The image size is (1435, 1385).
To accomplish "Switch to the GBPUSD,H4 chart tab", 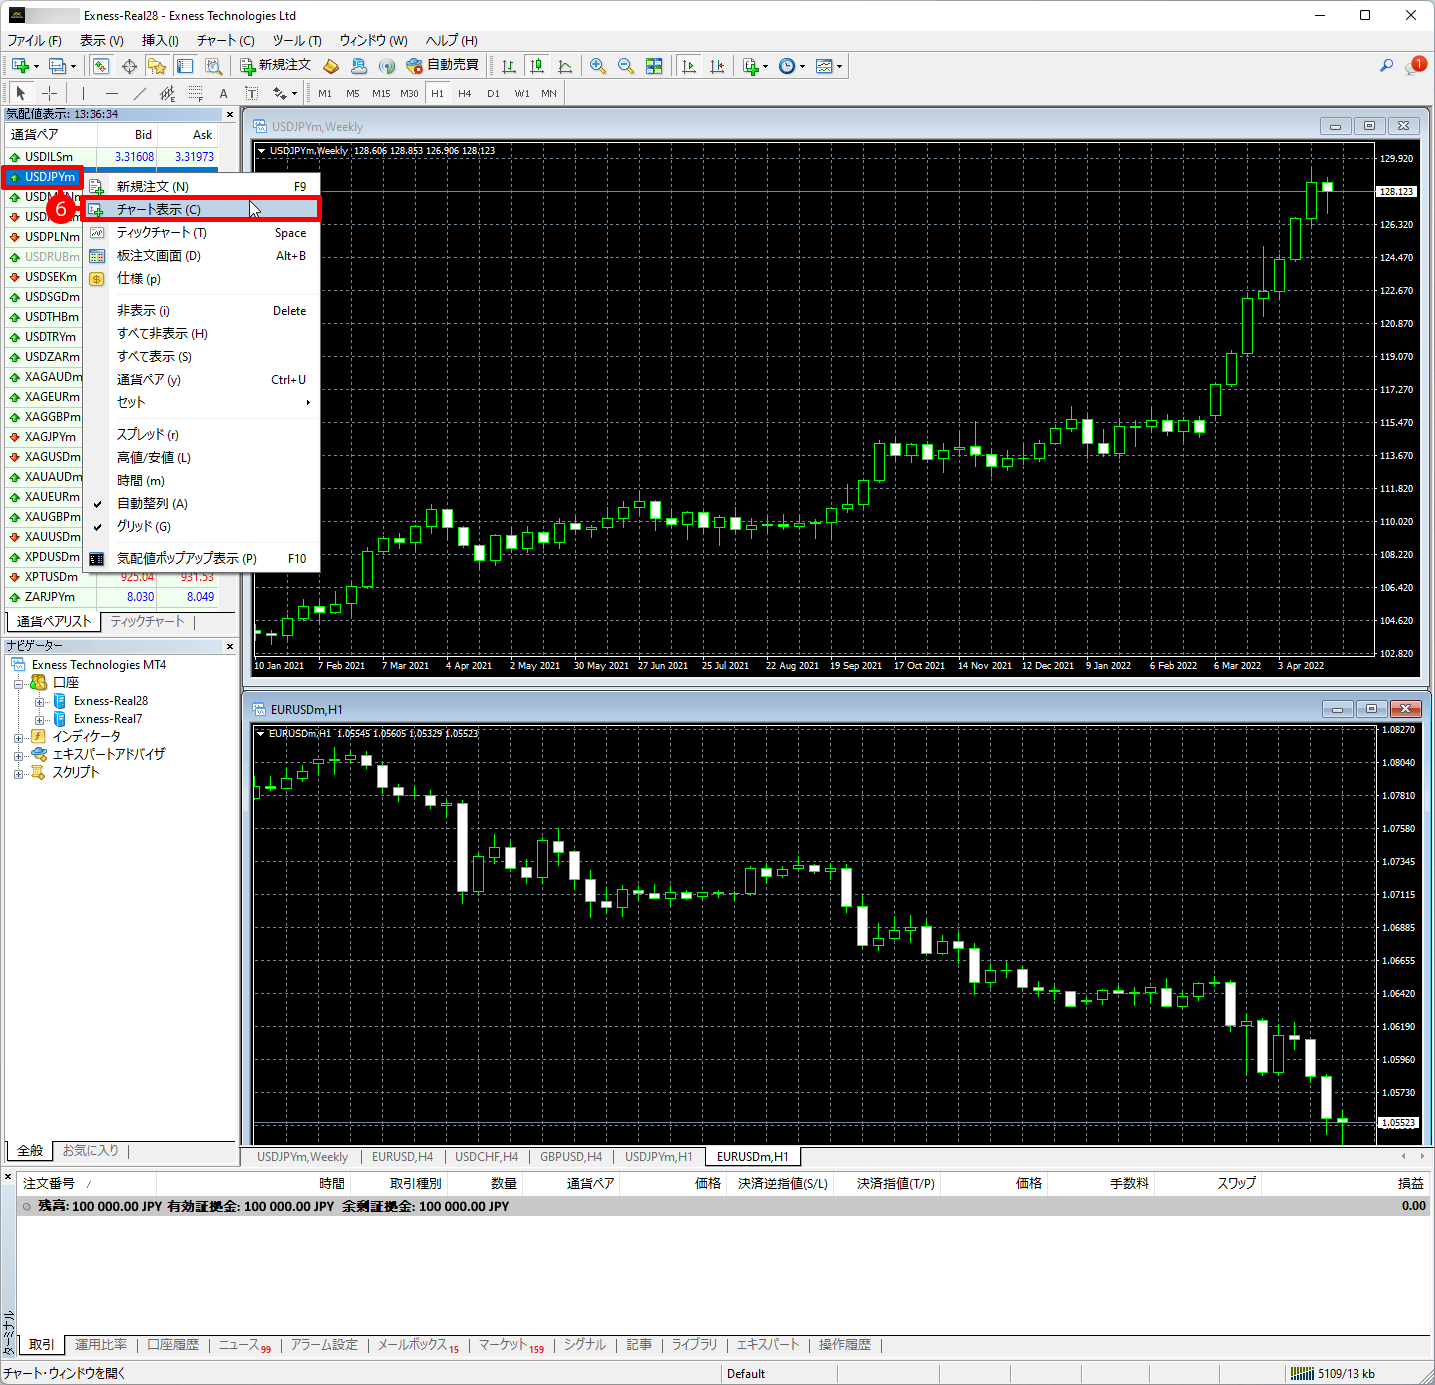I will (x=571, y=1157).
